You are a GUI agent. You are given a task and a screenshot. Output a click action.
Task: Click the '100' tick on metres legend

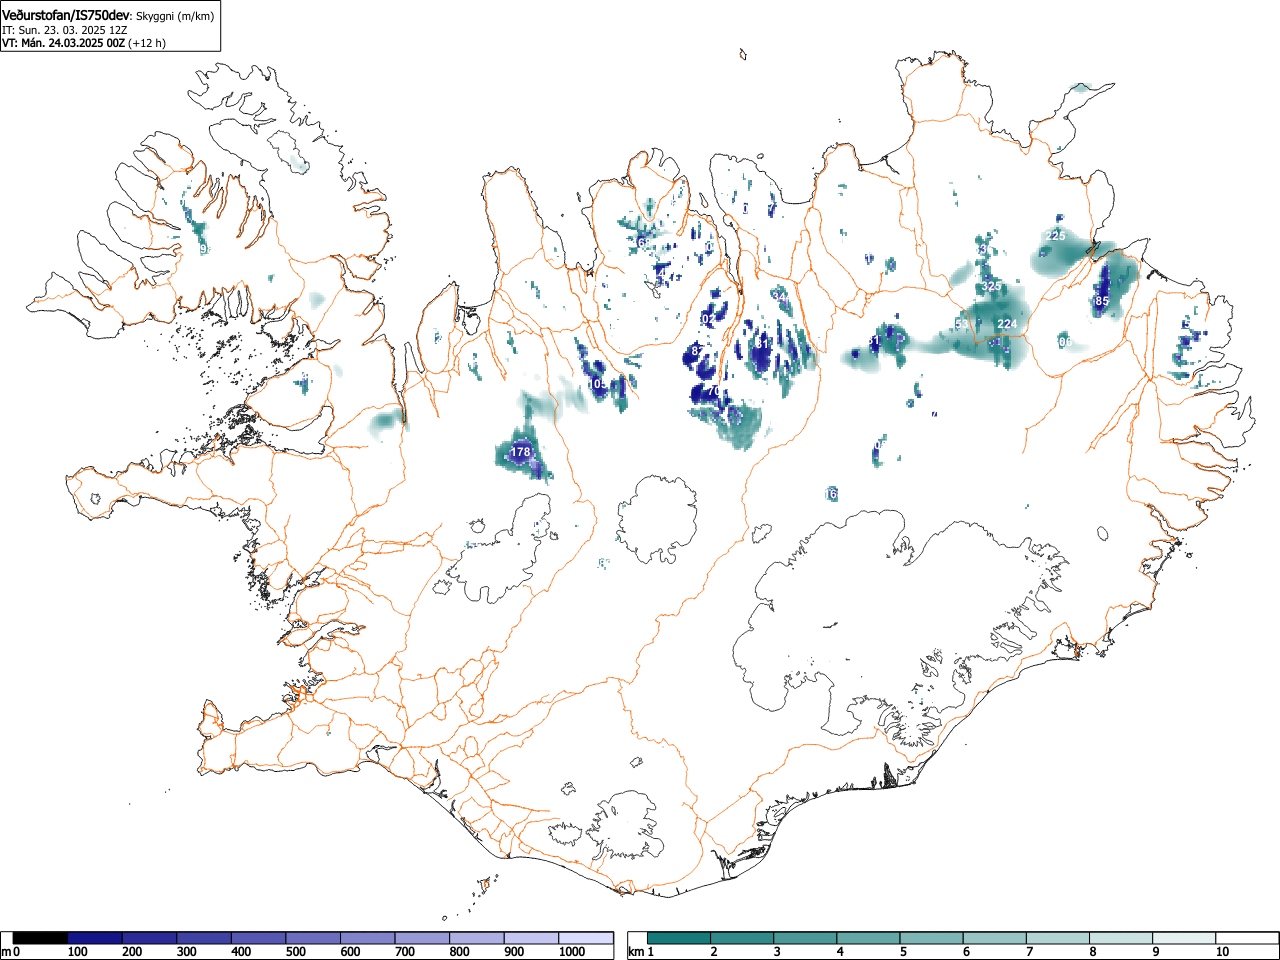[77, 952]
